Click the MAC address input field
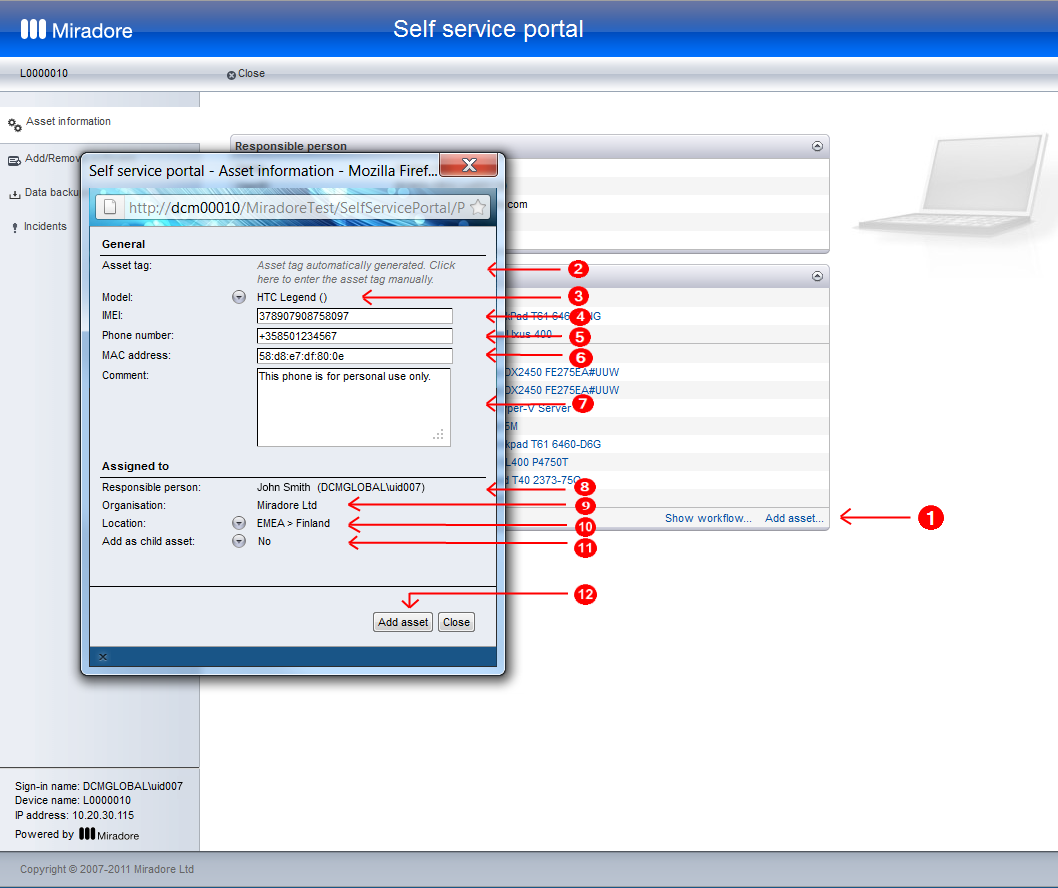Image resolution: width=1058 pixels, height=888 pixels. click(x=354, y=356)
